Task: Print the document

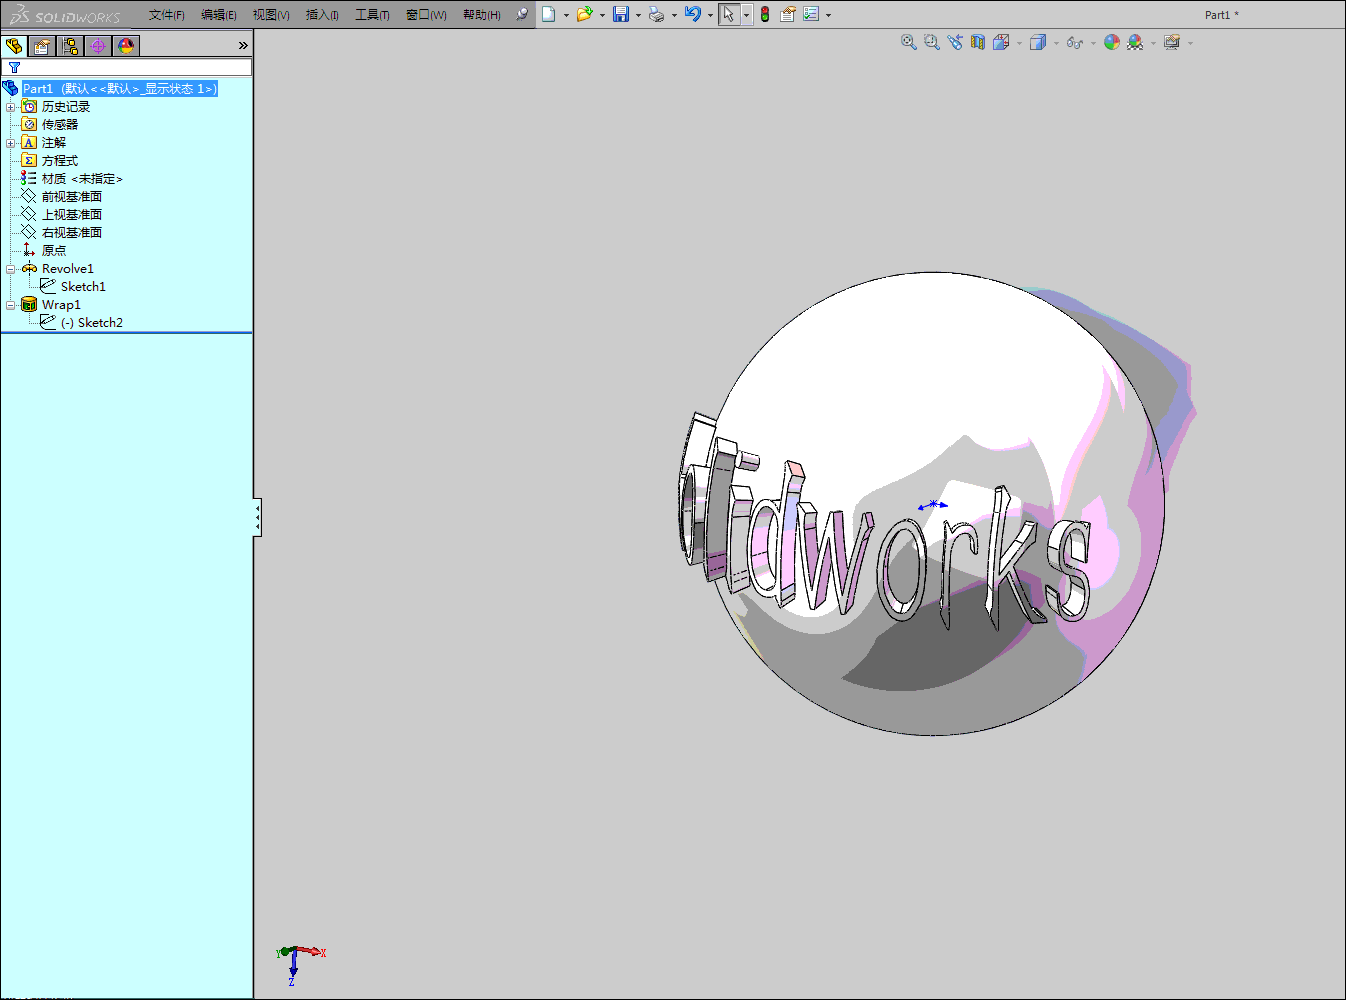Action: pos(656,15)
